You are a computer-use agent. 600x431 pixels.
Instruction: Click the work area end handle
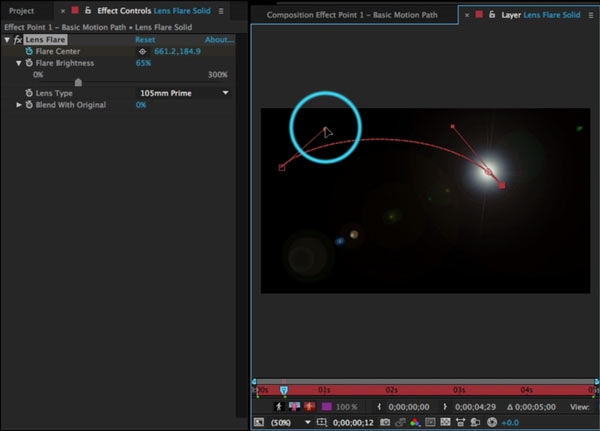pyautogui.click(x=597, y=382)
